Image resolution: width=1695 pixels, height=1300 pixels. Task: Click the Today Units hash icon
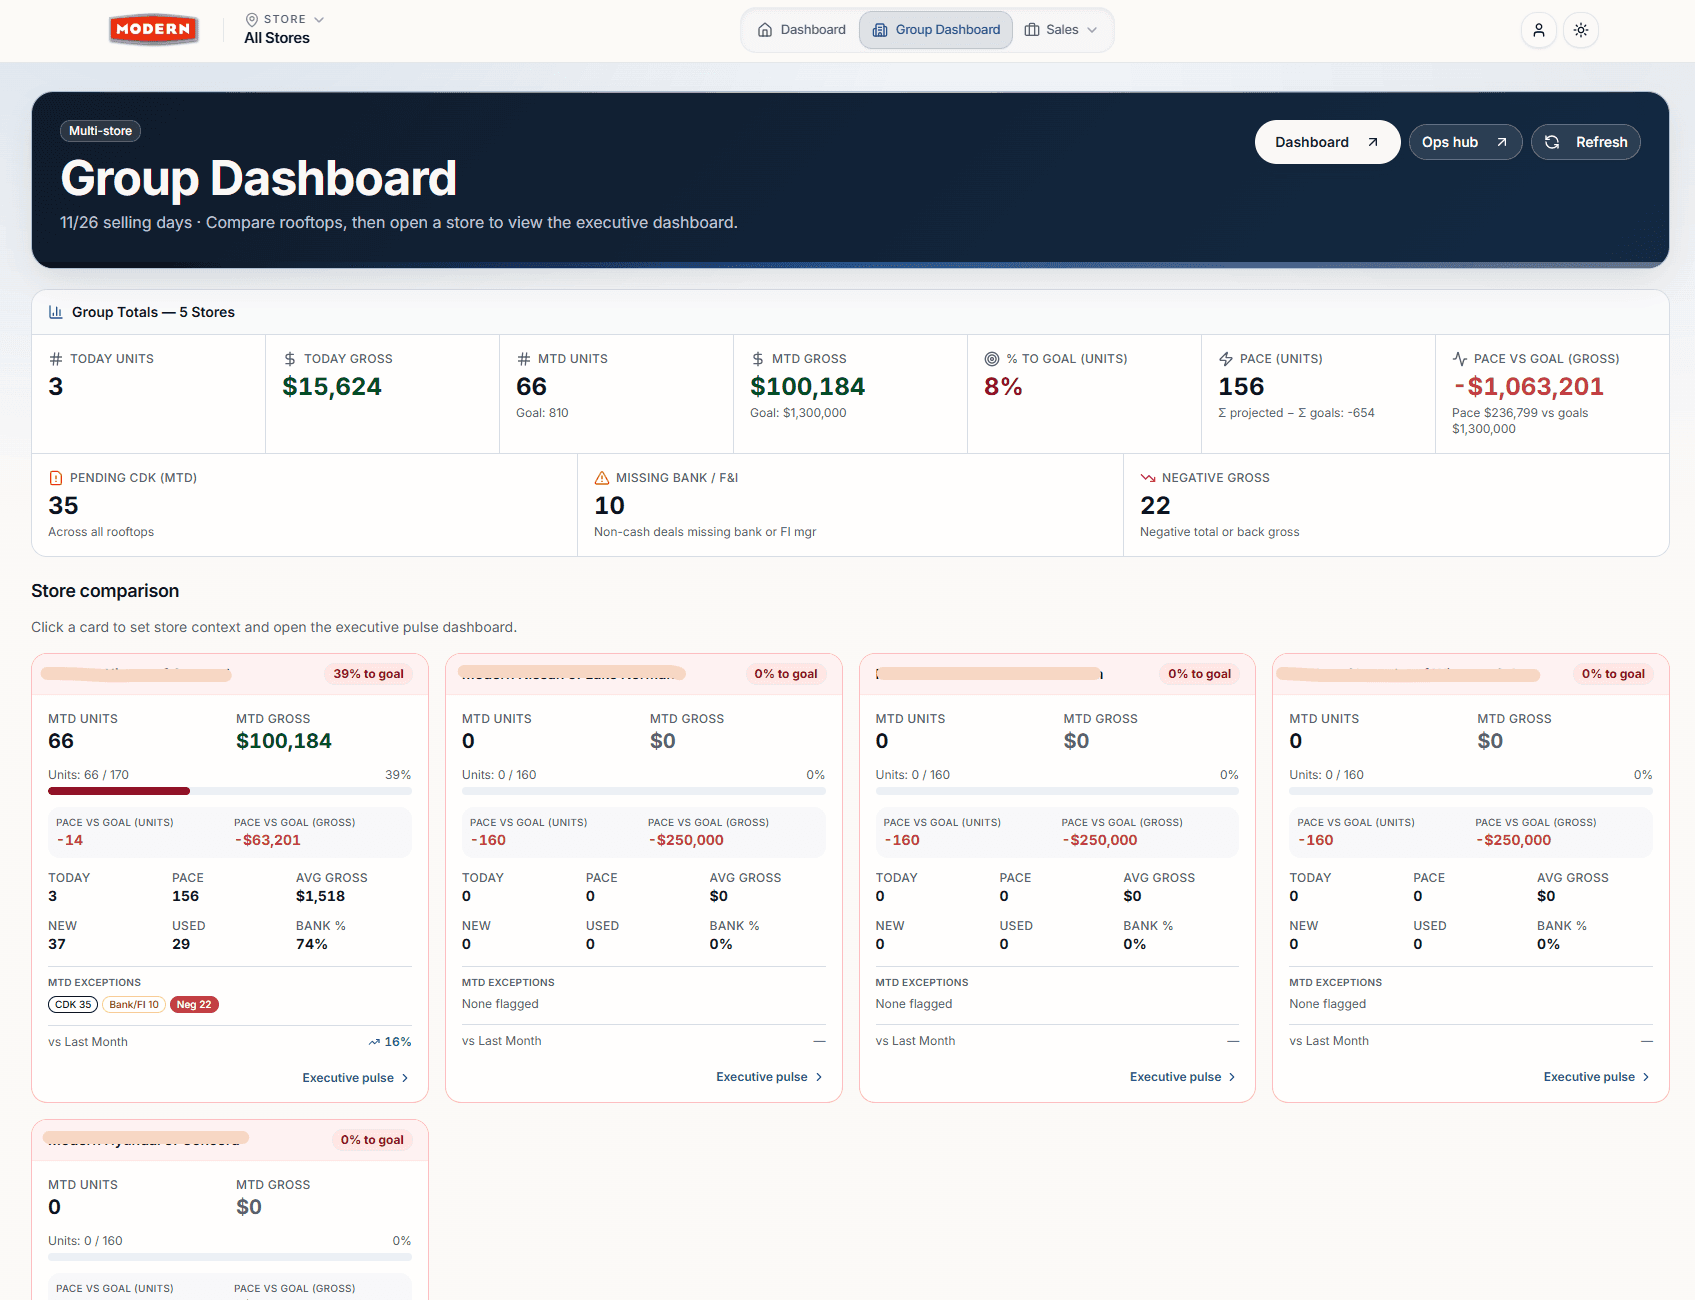56,359
